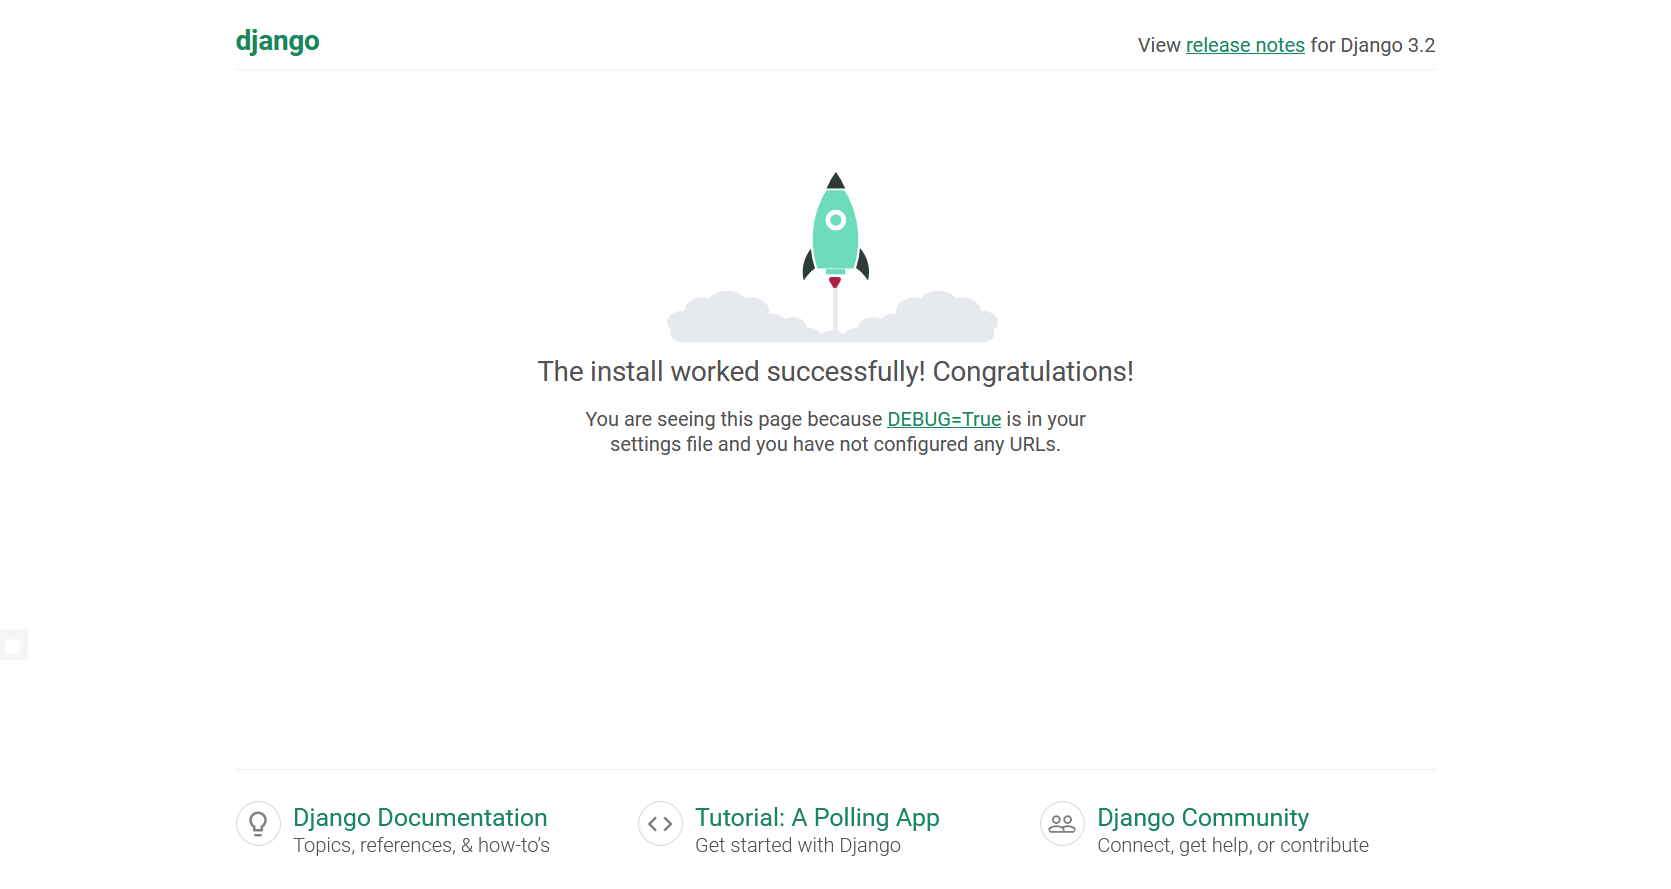
Task: Click 'settings file and you have not configured' text
Action: (x=790, y=444)
